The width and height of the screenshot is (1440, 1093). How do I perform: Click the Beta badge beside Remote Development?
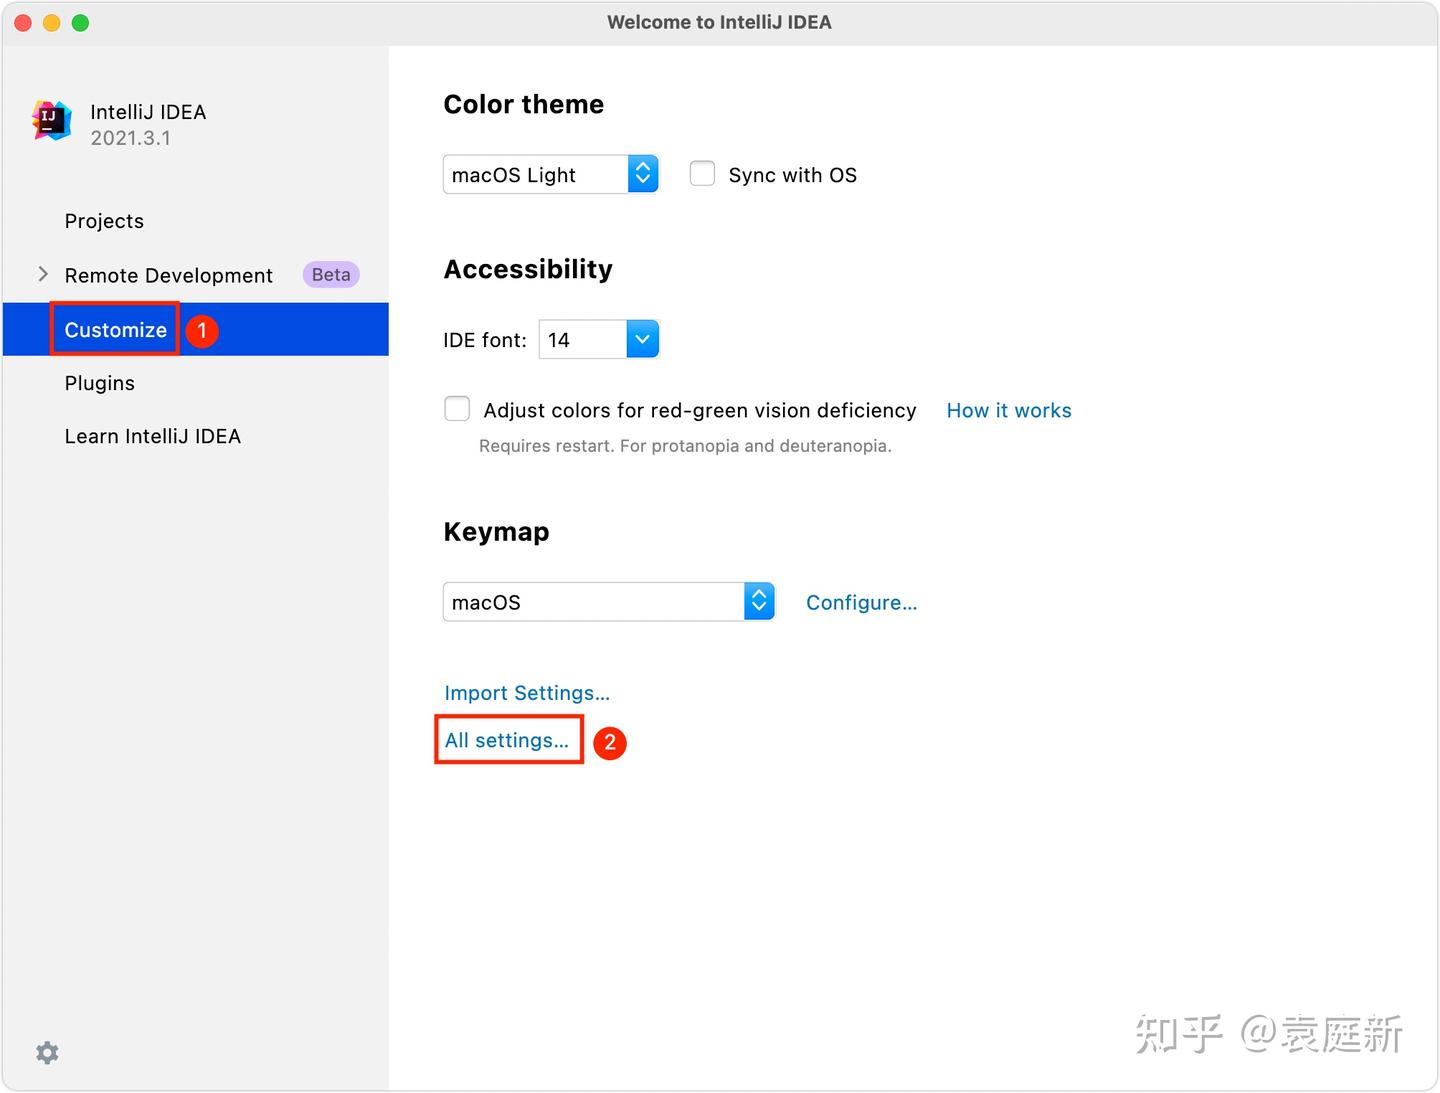click(331, 275)
